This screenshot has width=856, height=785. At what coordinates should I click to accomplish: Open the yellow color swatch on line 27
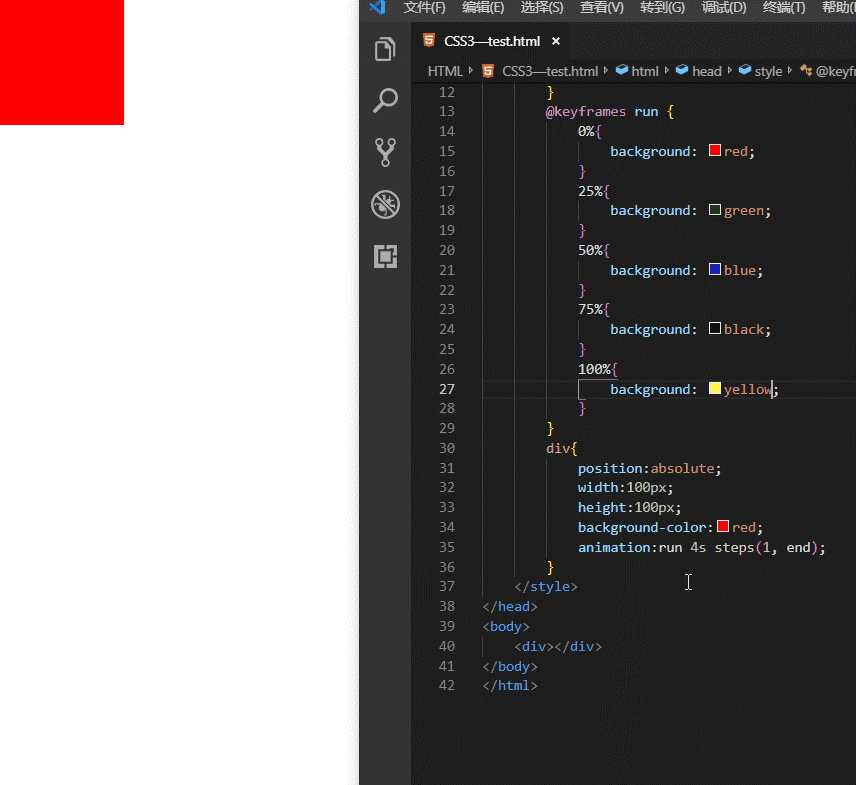[x=714, y=388]
